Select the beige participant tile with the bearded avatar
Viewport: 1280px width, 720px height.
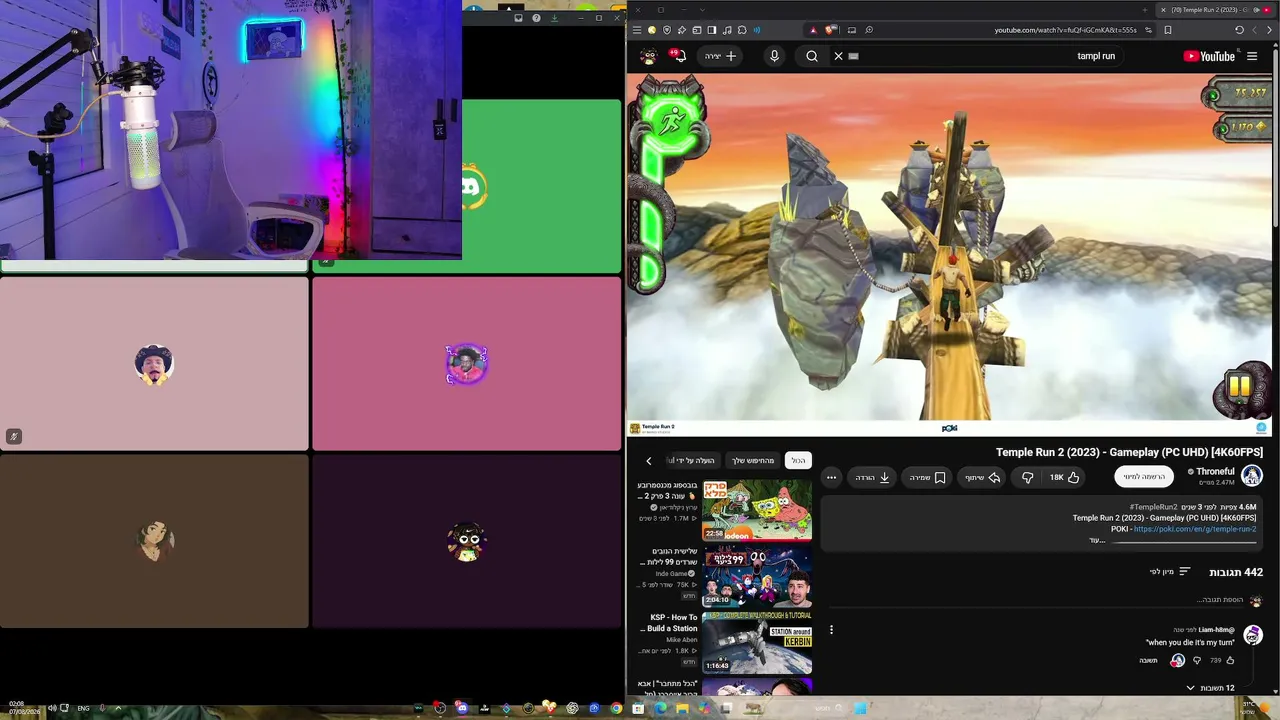click(154, 364)
